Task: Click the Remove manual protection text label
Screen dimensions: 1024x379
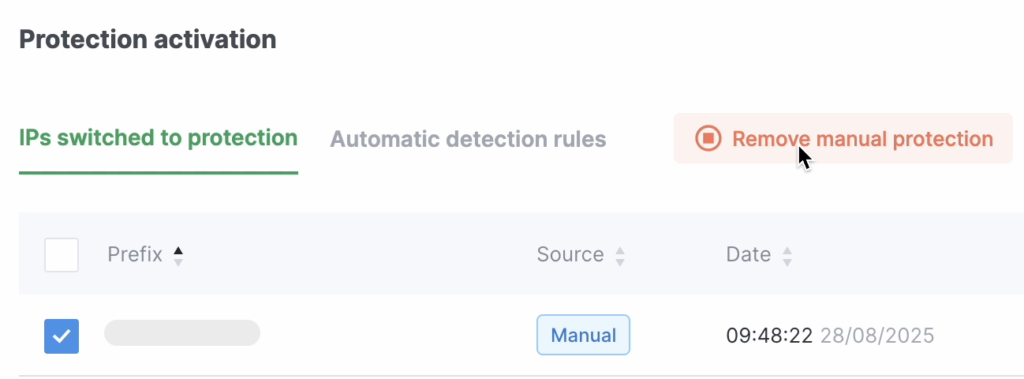Action: [862, 139]
